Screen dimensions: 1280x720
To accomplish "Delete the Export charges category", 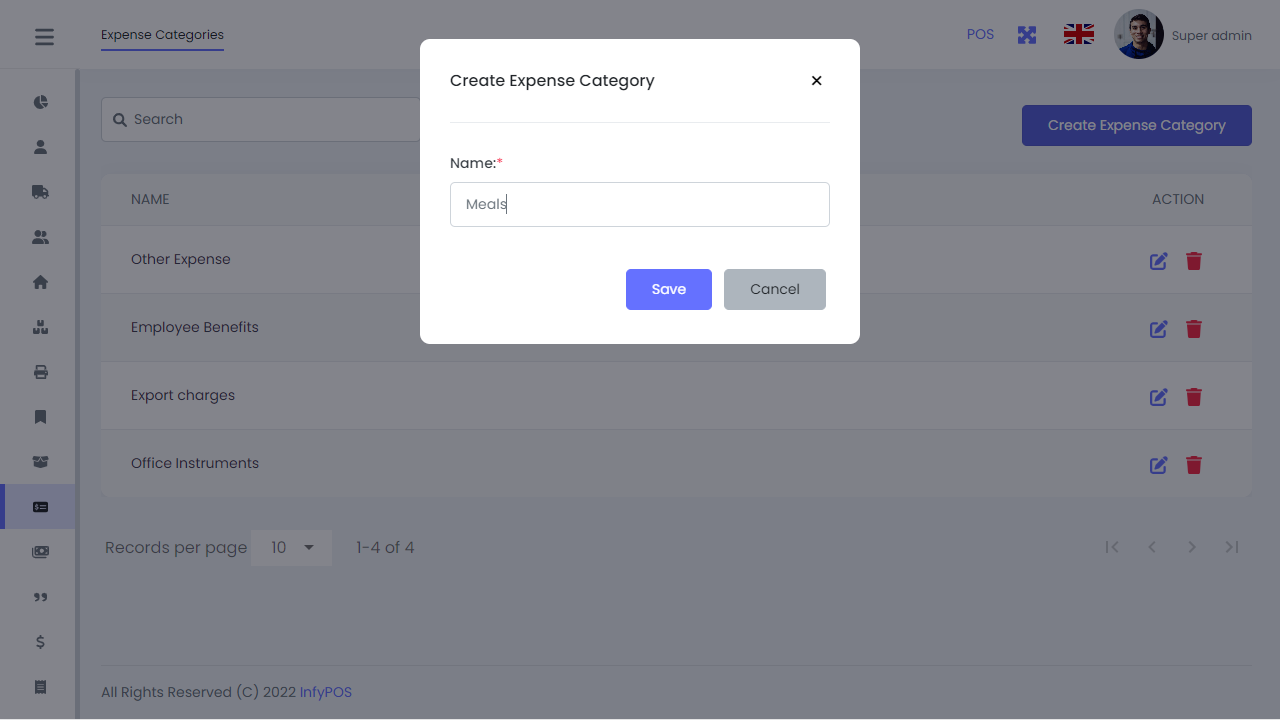I will click(1194, 397).
